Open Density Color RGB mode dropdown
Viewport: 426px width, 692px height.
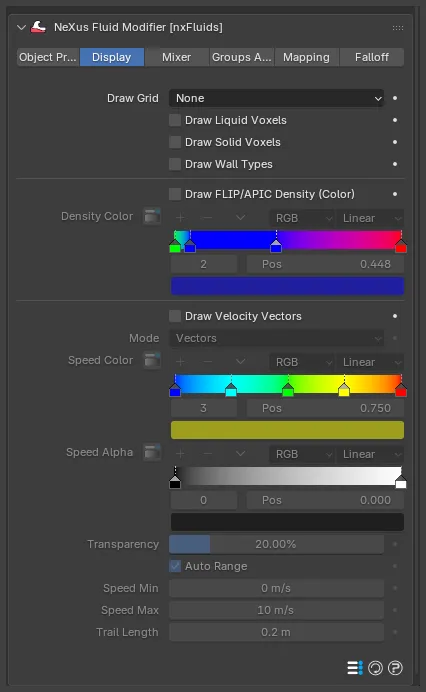tap(302, 218)
